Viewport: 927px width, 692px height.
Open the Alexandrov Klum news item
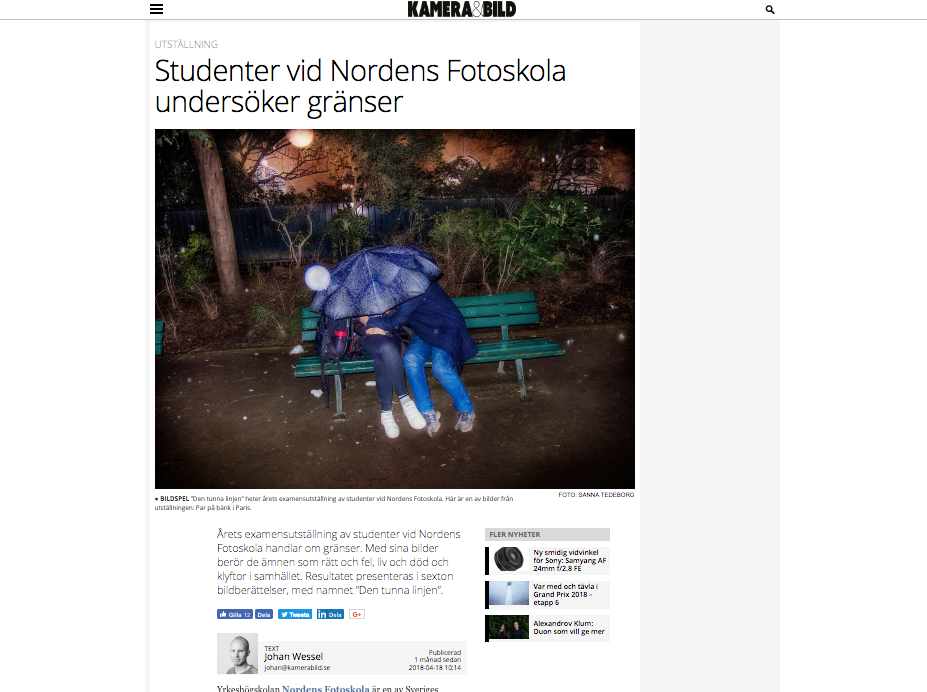[569, 628]
